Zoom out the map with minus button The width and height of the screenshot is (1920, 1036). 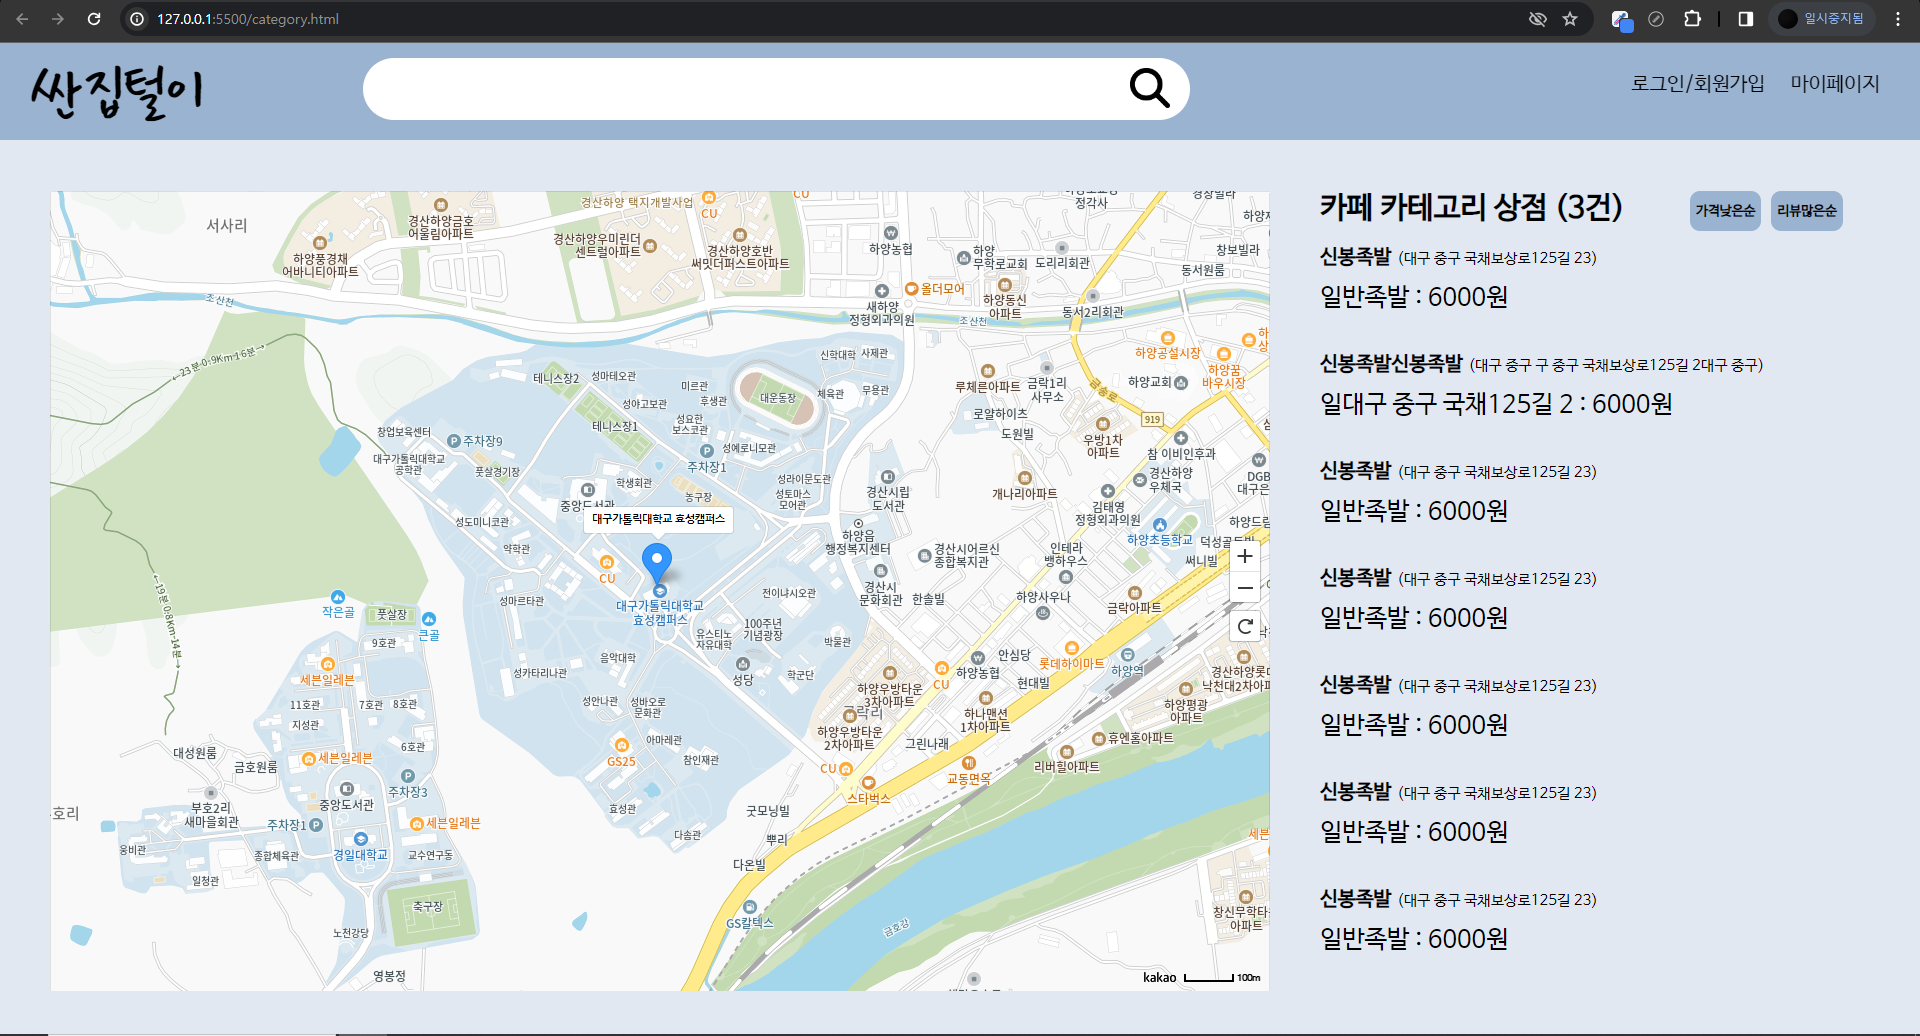tap(1245, 588)
